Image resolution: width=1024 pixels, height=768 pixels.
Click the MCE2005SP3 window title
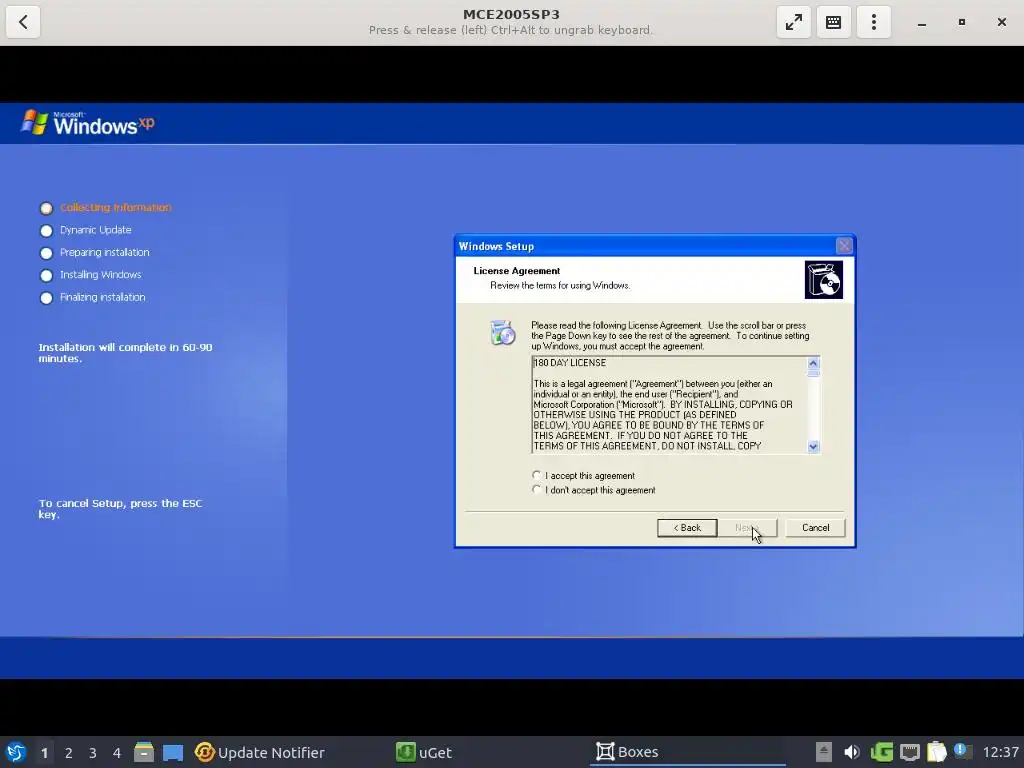[511, 14]
